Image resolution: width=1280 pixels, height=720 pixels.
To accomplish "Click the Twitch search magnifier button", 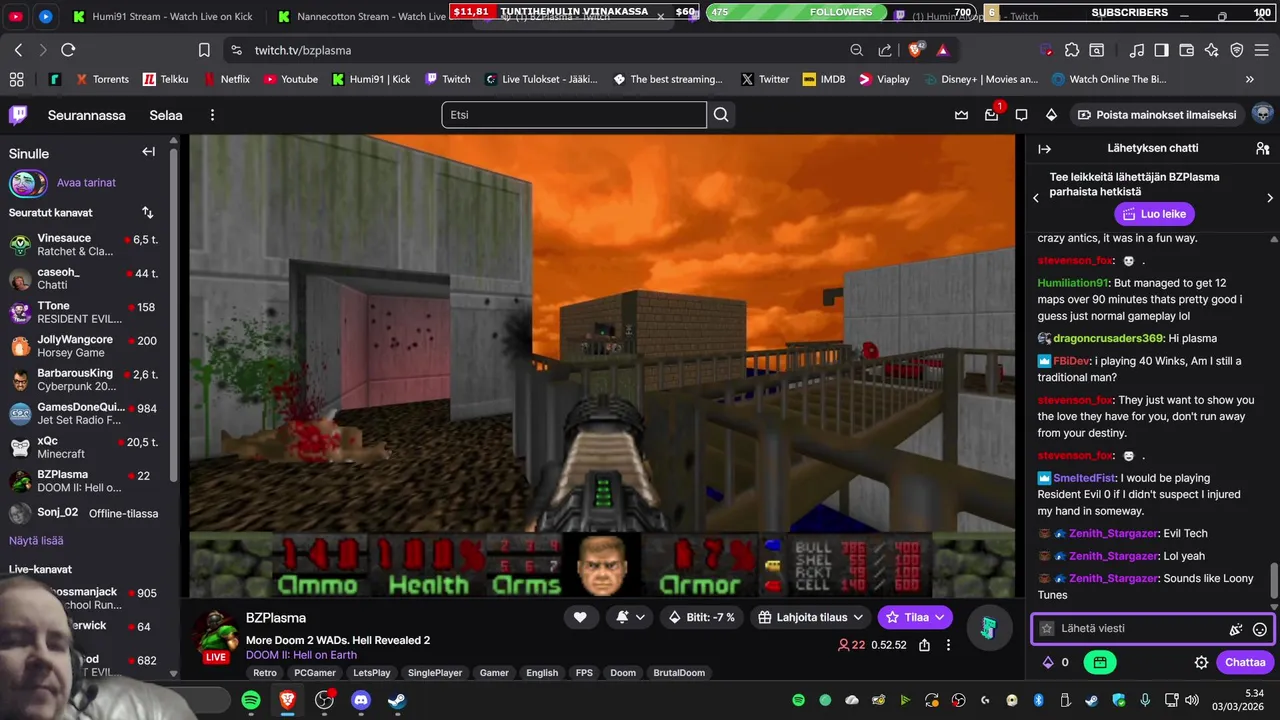I will coord(721,115).
